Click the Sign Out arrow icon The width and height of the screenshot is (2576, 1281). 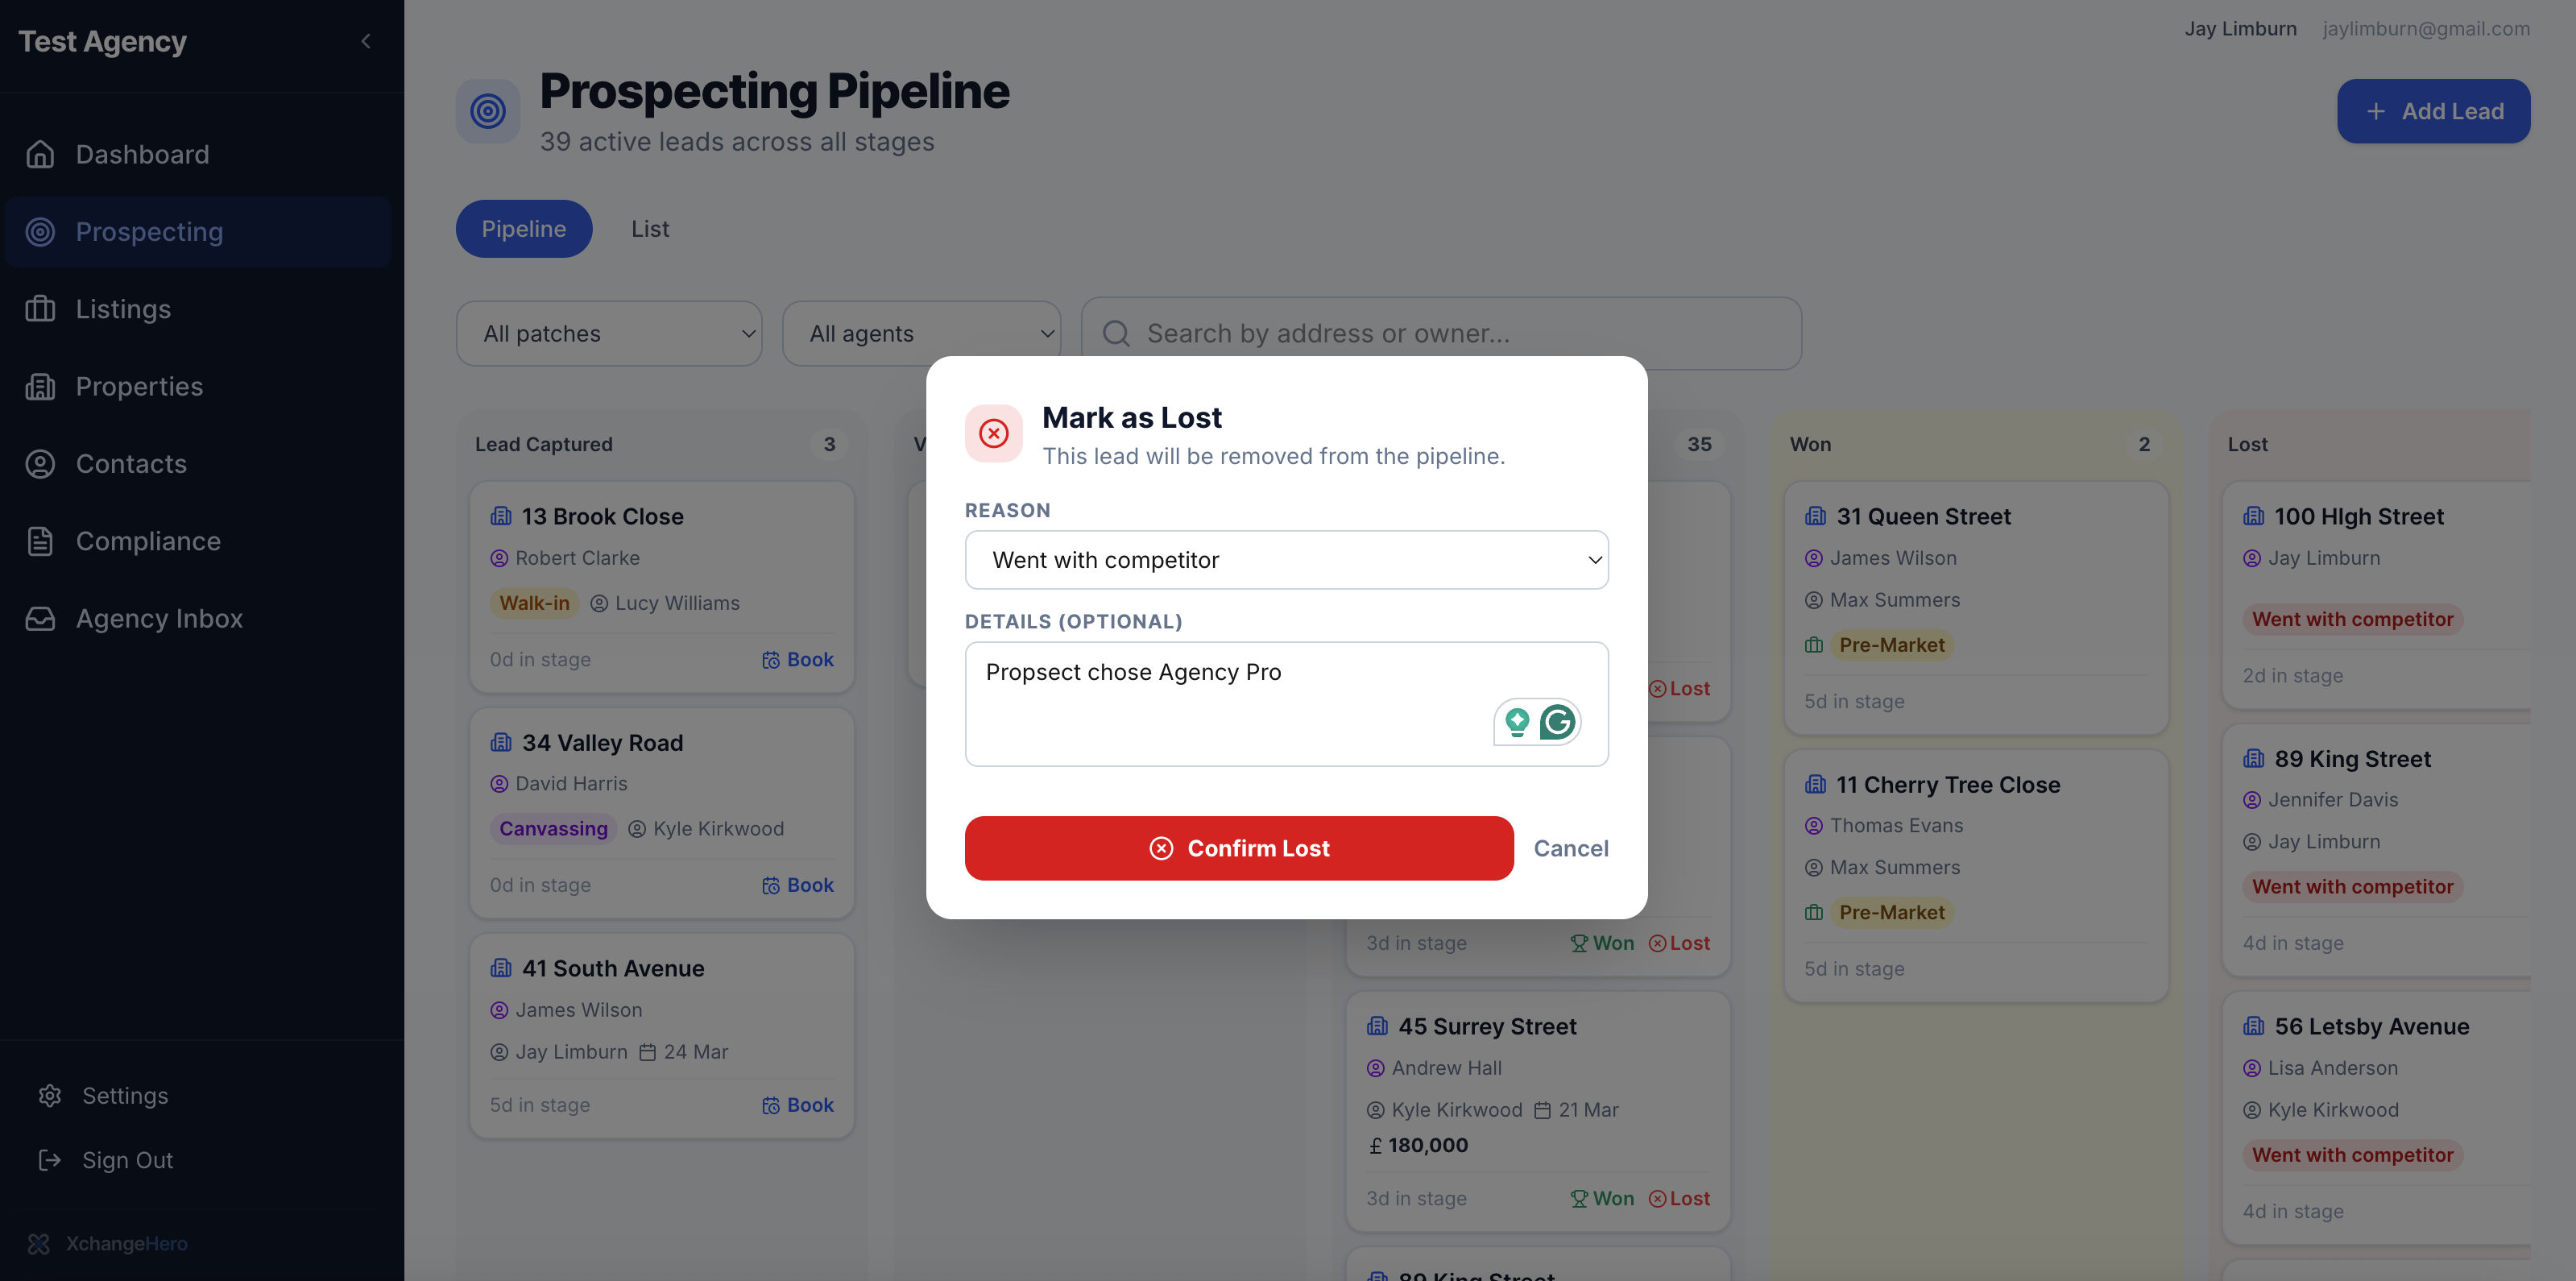coord(50,1160)
